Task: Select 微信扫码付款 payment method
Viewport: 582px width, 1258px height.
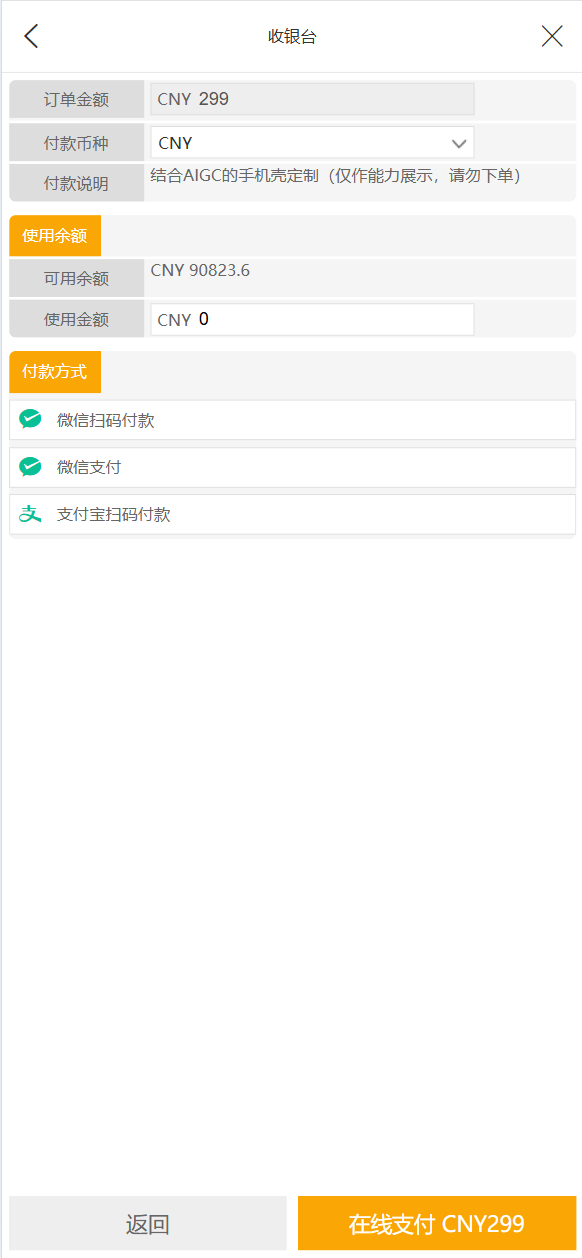Action: tap(292, 420)
